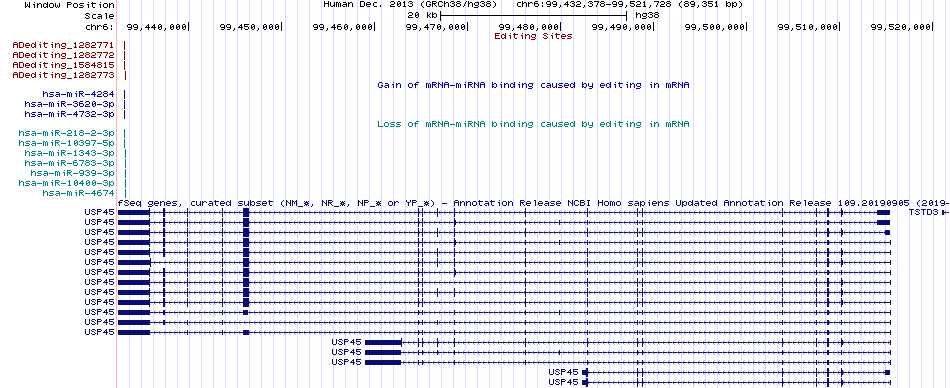
Task: Click red site mark beside ADediting_1282771
Action: pyautogui.click(x=124, y=45)
